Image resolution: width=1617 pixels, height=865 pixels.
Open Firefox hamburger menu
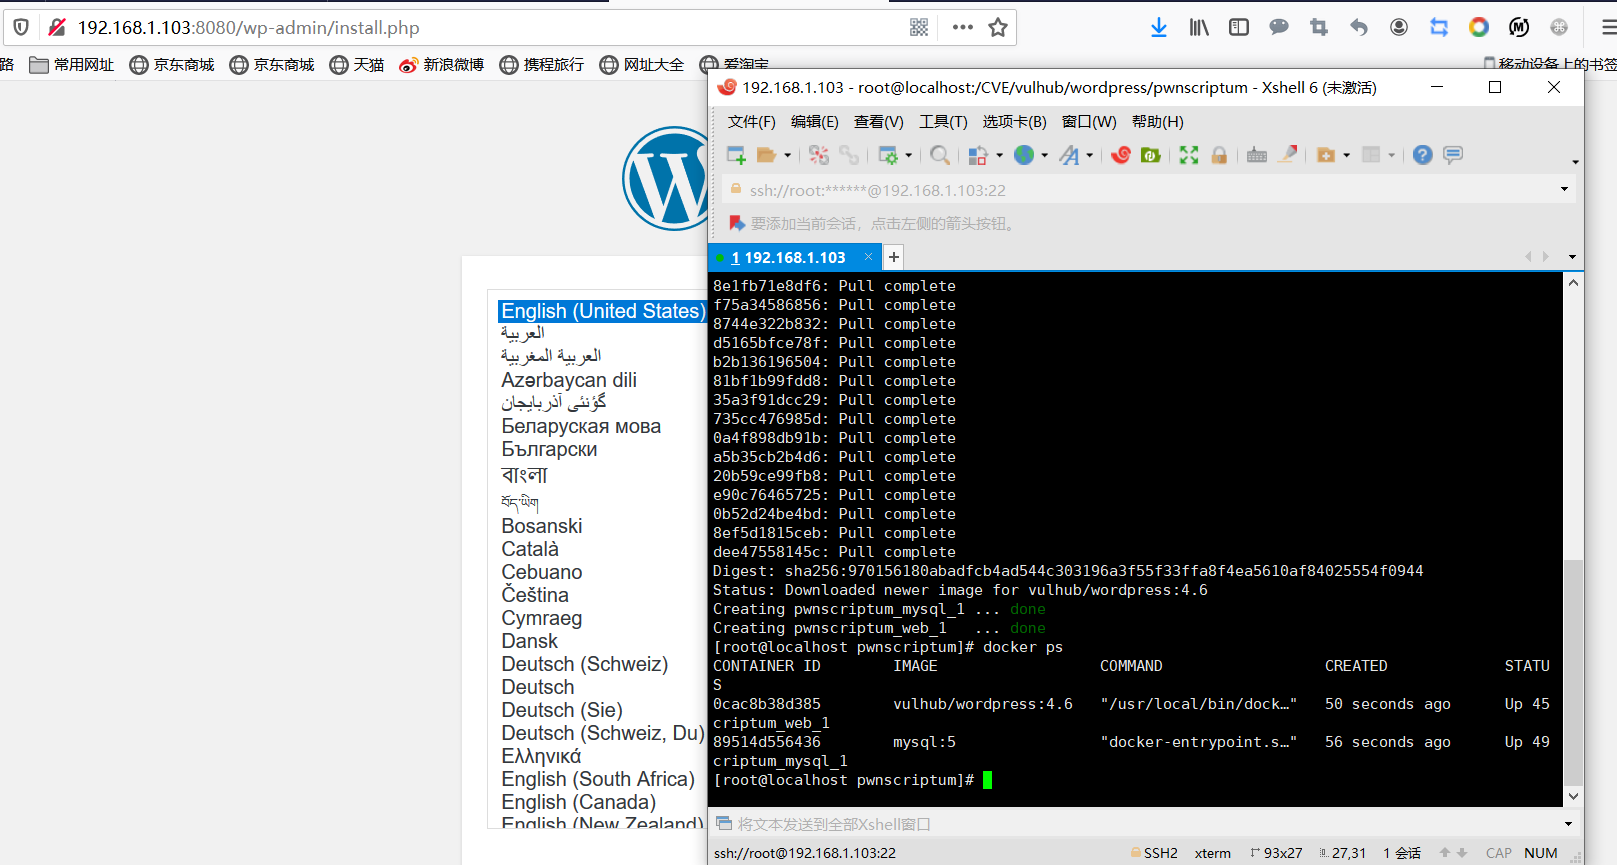(x=1608, y=28)
